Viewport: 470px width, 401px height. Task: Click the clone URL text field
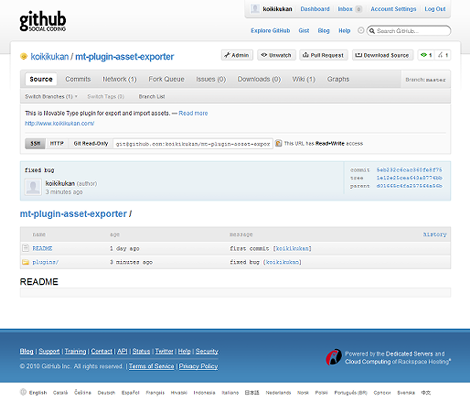pyautogui.click(x=193, y=144)
